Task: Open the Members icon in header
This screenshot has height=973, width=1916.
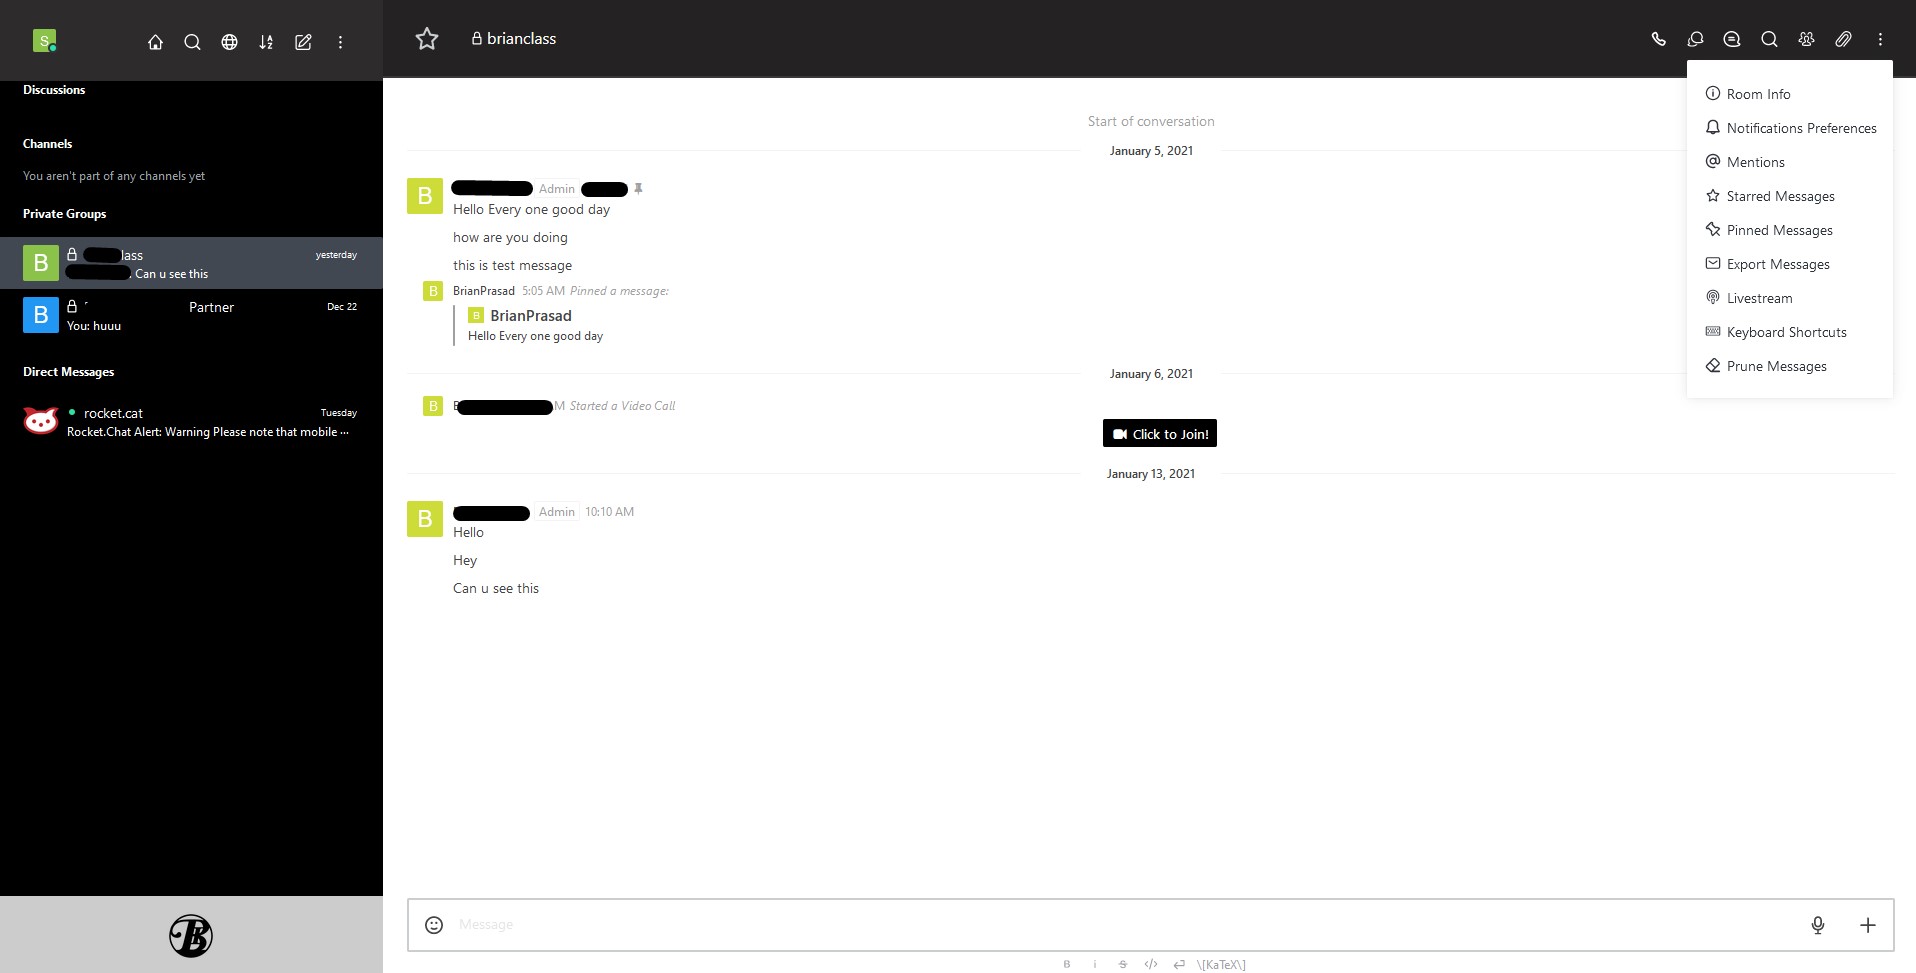Action: (1806, 39)
